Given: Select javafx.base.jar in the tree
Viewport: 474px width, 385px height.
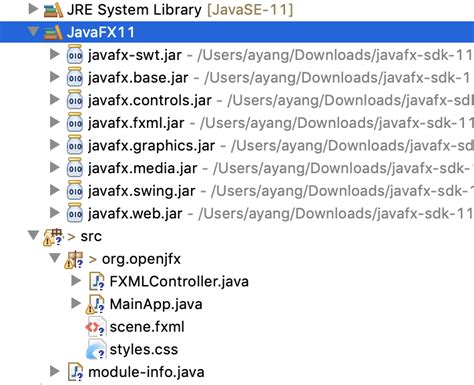Looking at the screenshot, I should pos(138,78).
